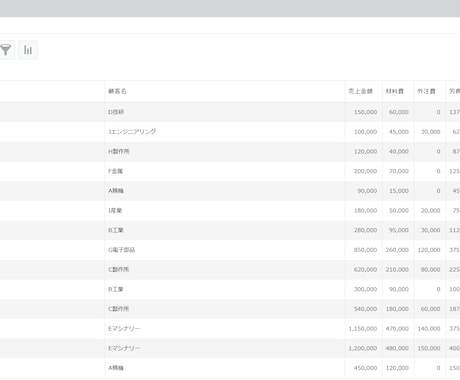Click material cost 60,000 for D技研
Viewport: 460px width, 380px height.
[x=399, y=112]
